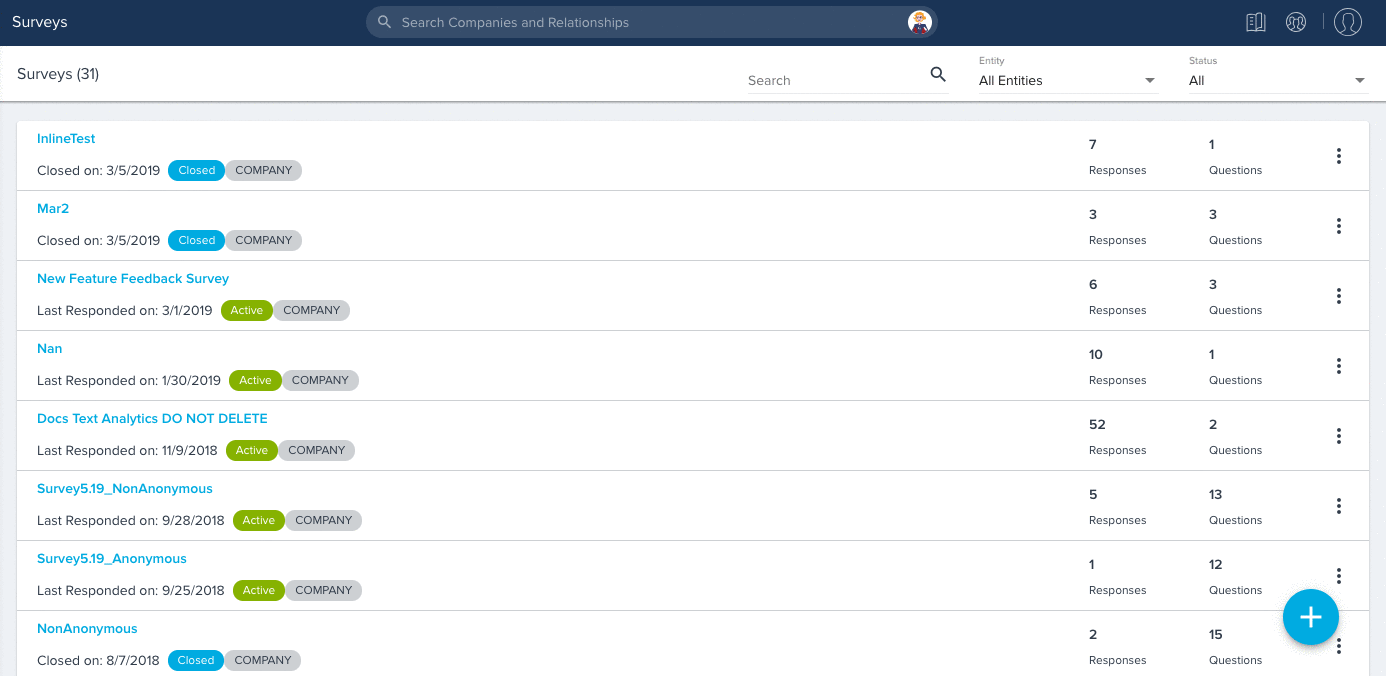The width and height of the screenshot is (1386, 676).
Task: Click 12 Questions on Survey5.19_Anonymous
Action: point(1236,576)
